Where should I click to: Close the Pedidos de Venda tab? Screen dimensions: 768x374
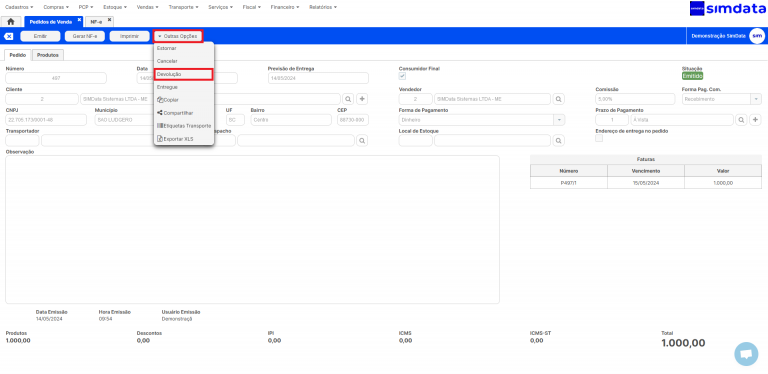coord(79,20)
